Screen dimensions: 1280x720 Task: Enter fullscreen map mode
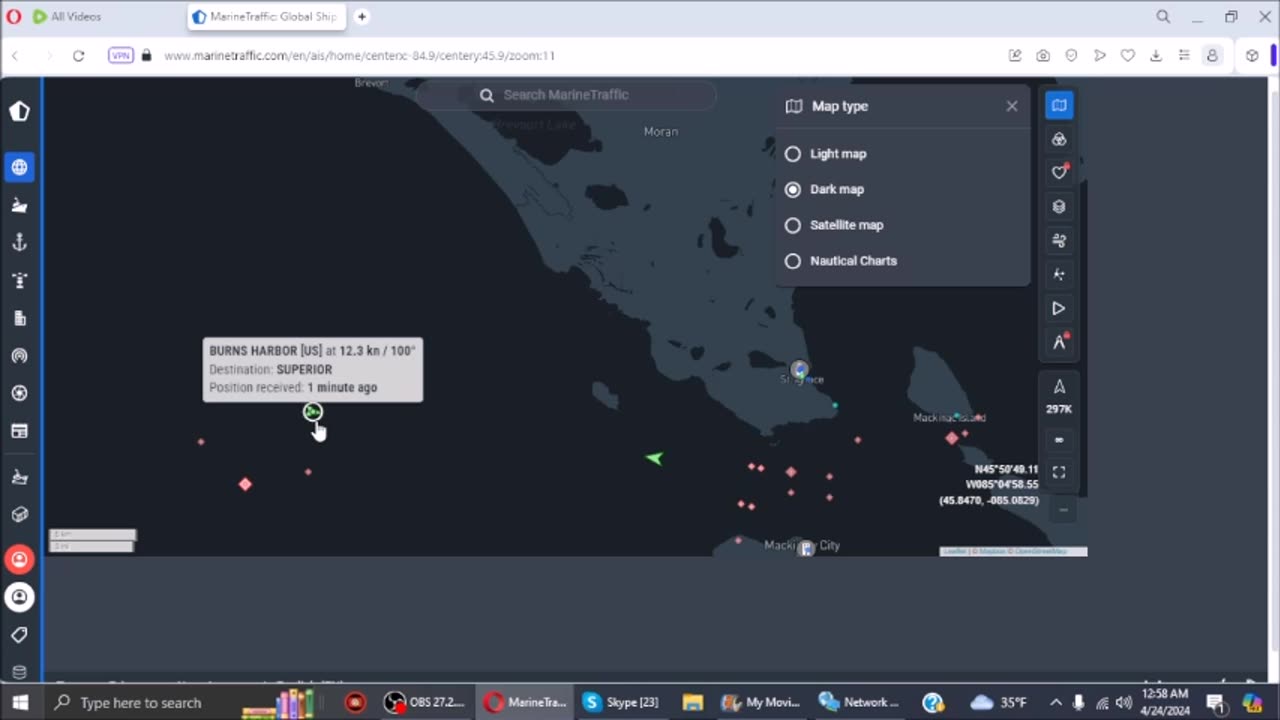[x=1059, y=472]
